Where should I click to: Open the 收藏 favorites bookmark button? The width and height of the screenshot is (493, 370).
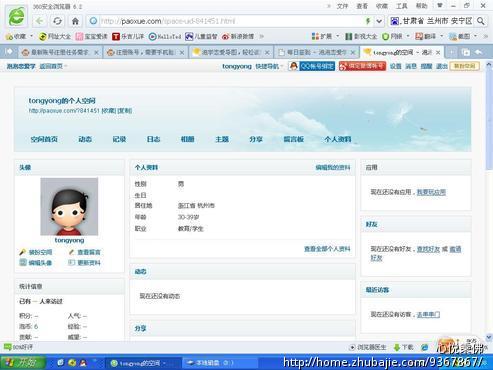(x=19, y=36)
